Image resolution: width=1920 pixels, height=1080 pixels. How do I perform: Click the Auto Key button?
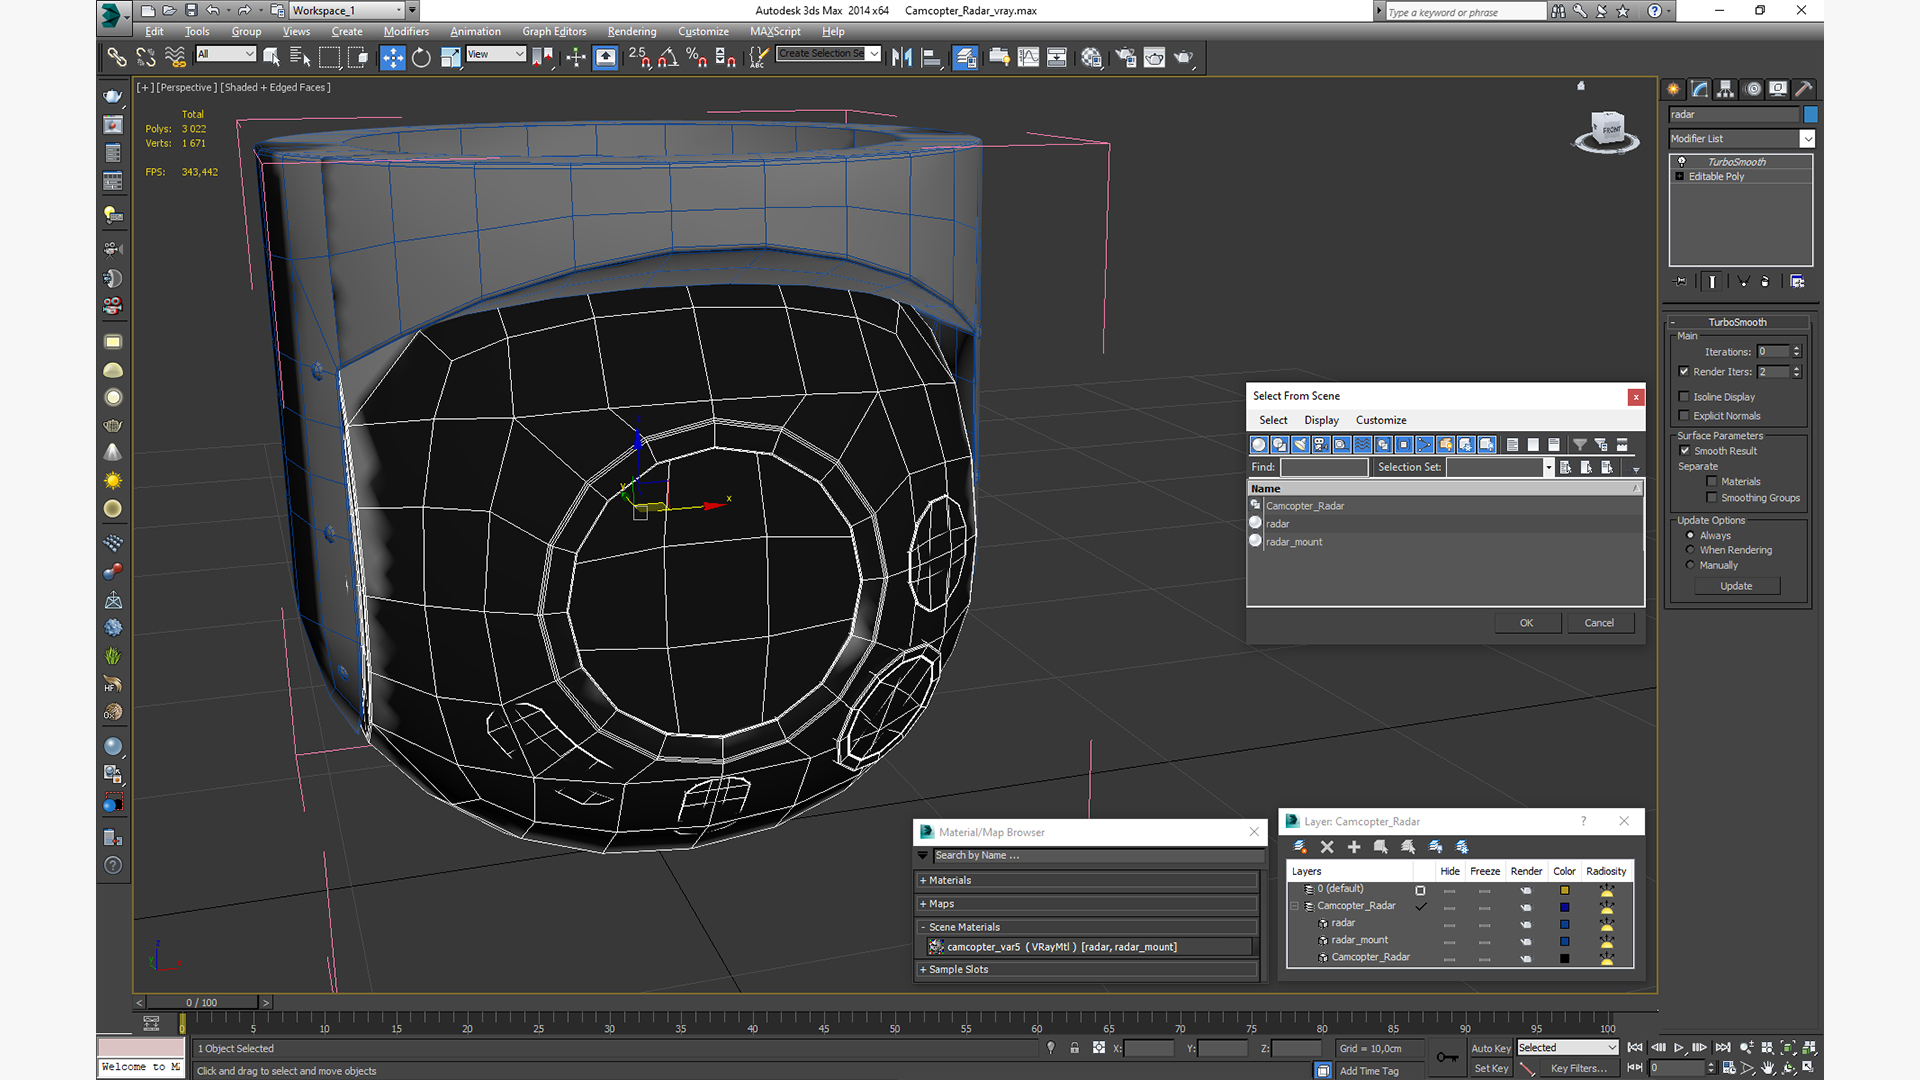(x=1490, y=1049)
